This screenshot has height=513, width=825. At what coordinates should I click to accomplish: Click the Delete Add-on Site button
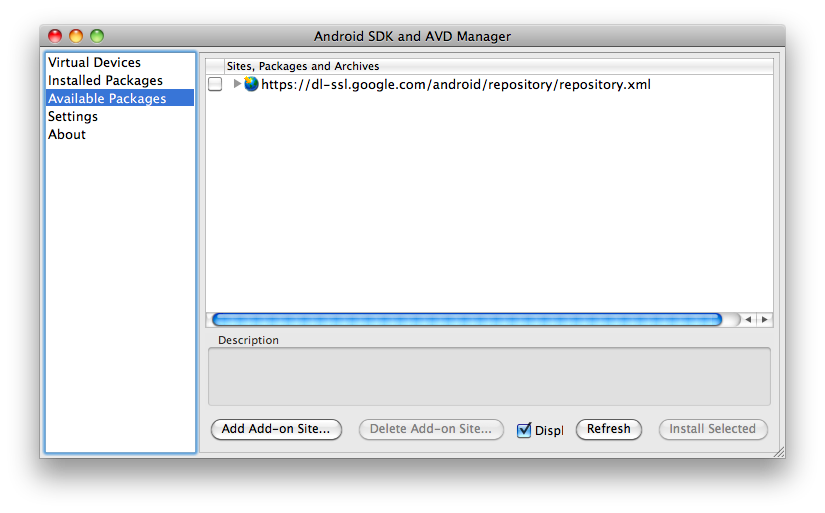(x=431, y=429)
